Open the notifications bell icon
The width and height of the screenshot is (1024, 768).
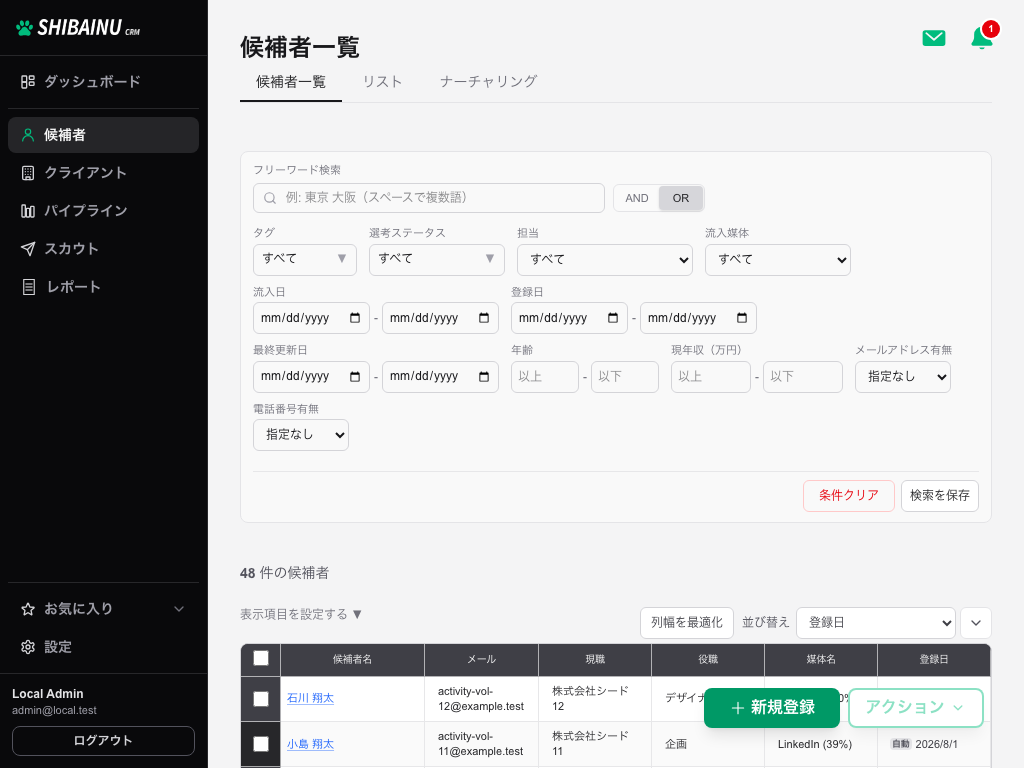[x=982, y=38]
